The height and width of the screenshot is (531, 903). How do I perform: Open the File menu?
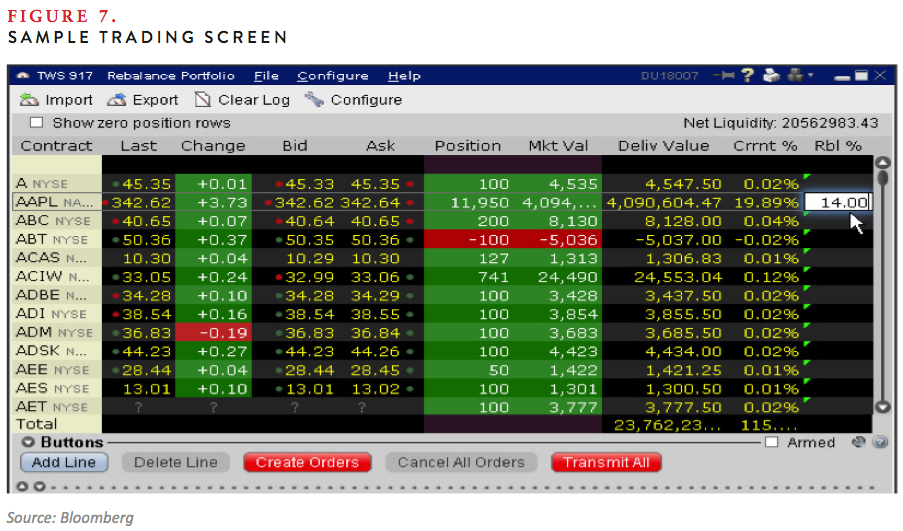tap(266, 75)
